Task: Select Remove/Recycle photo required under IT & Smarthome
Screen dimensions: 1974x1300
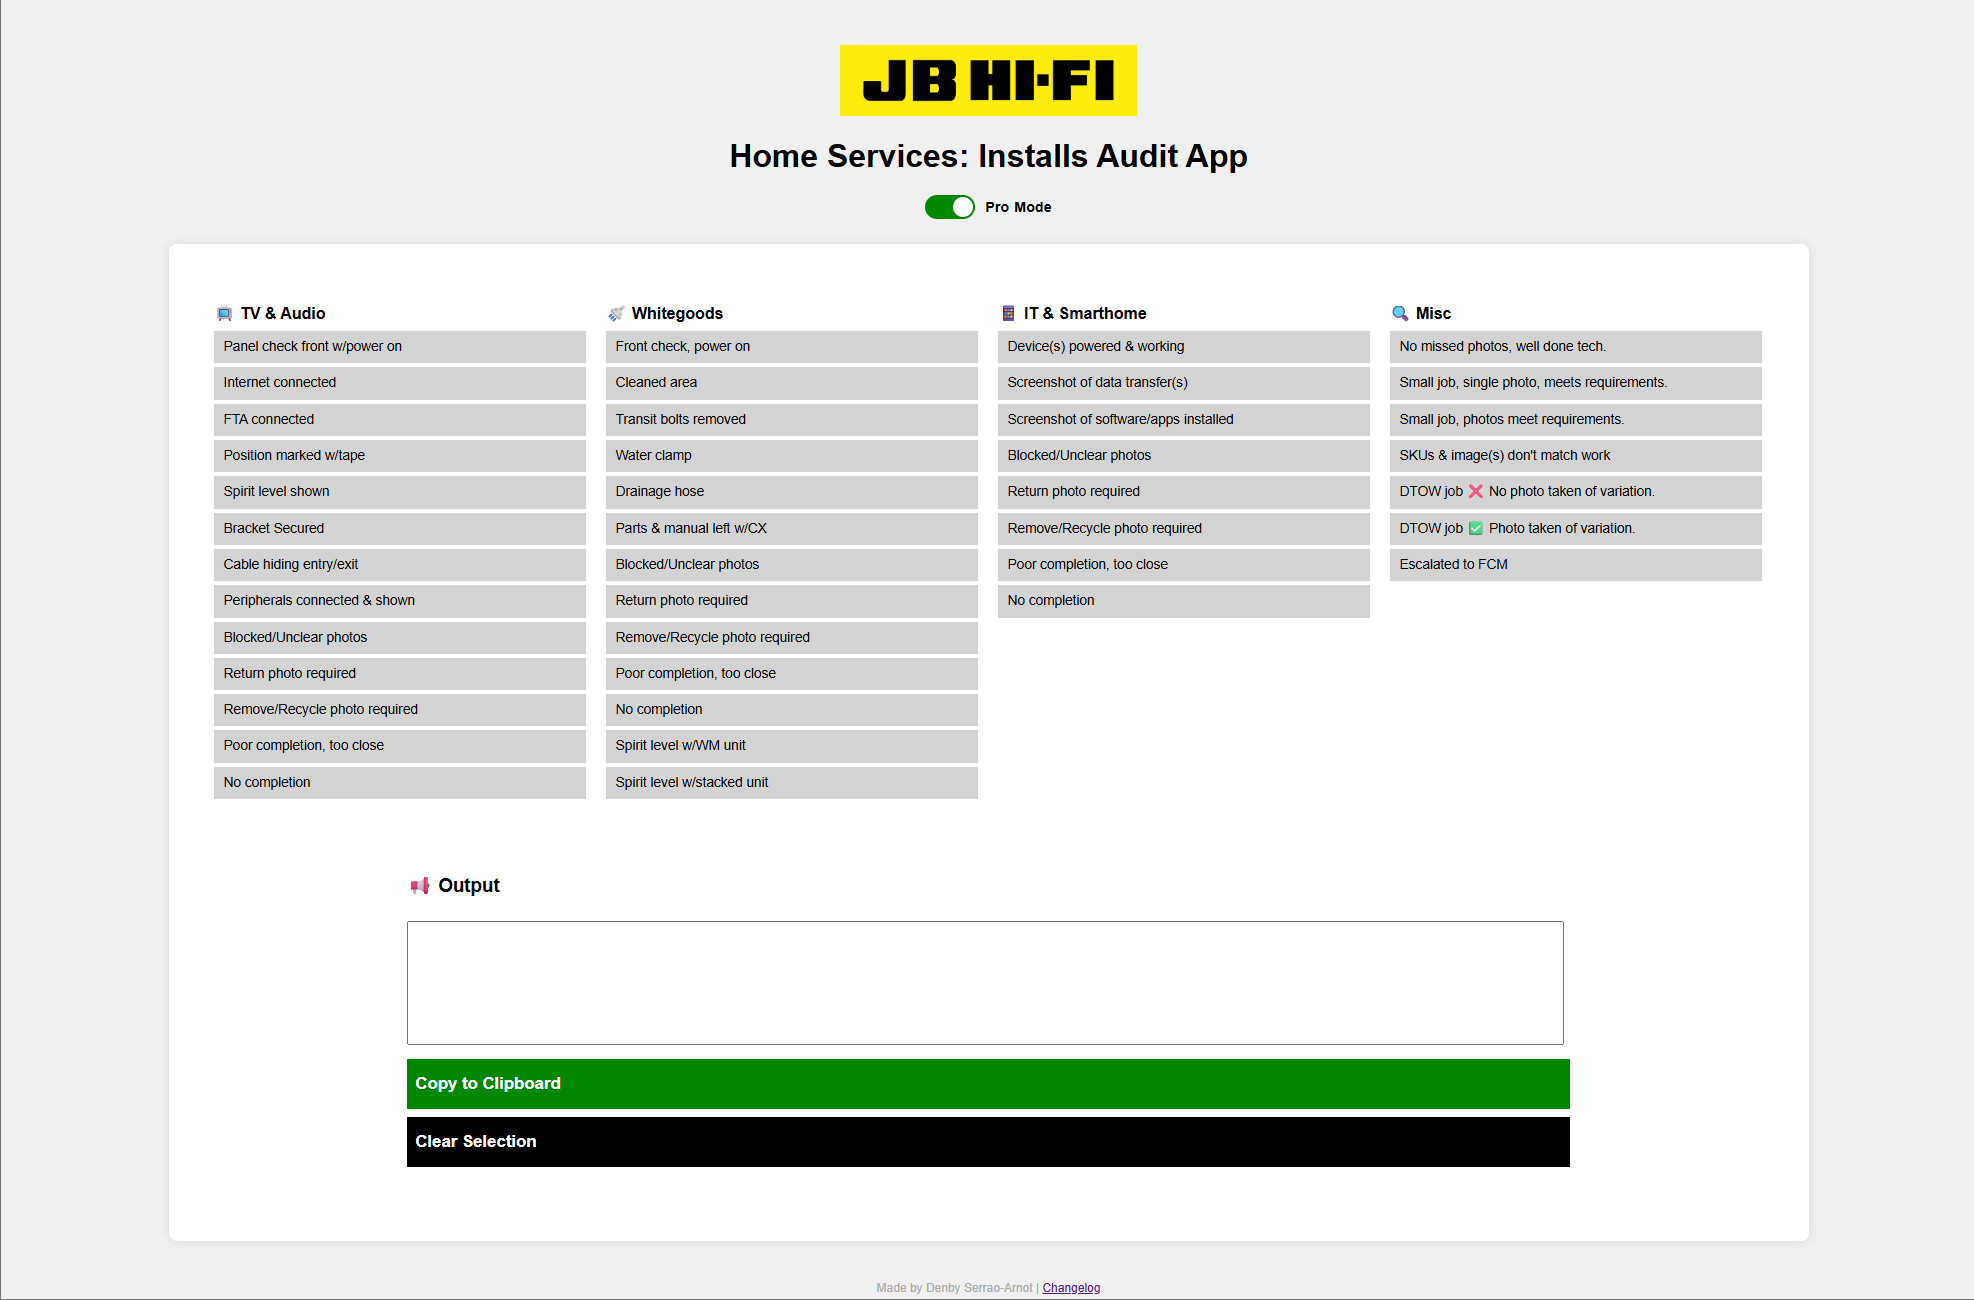Action: click(x=1184, y=529)
